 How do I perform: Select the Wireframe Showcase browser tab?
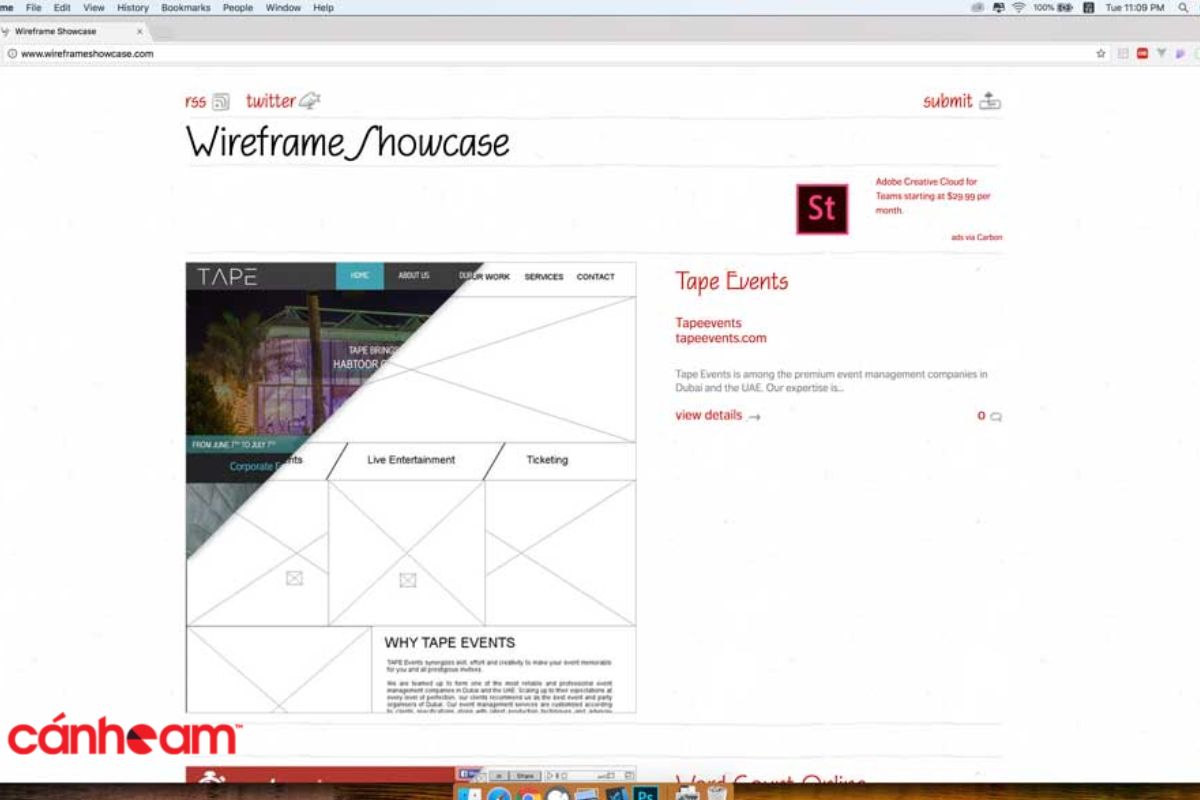point(75,31)
